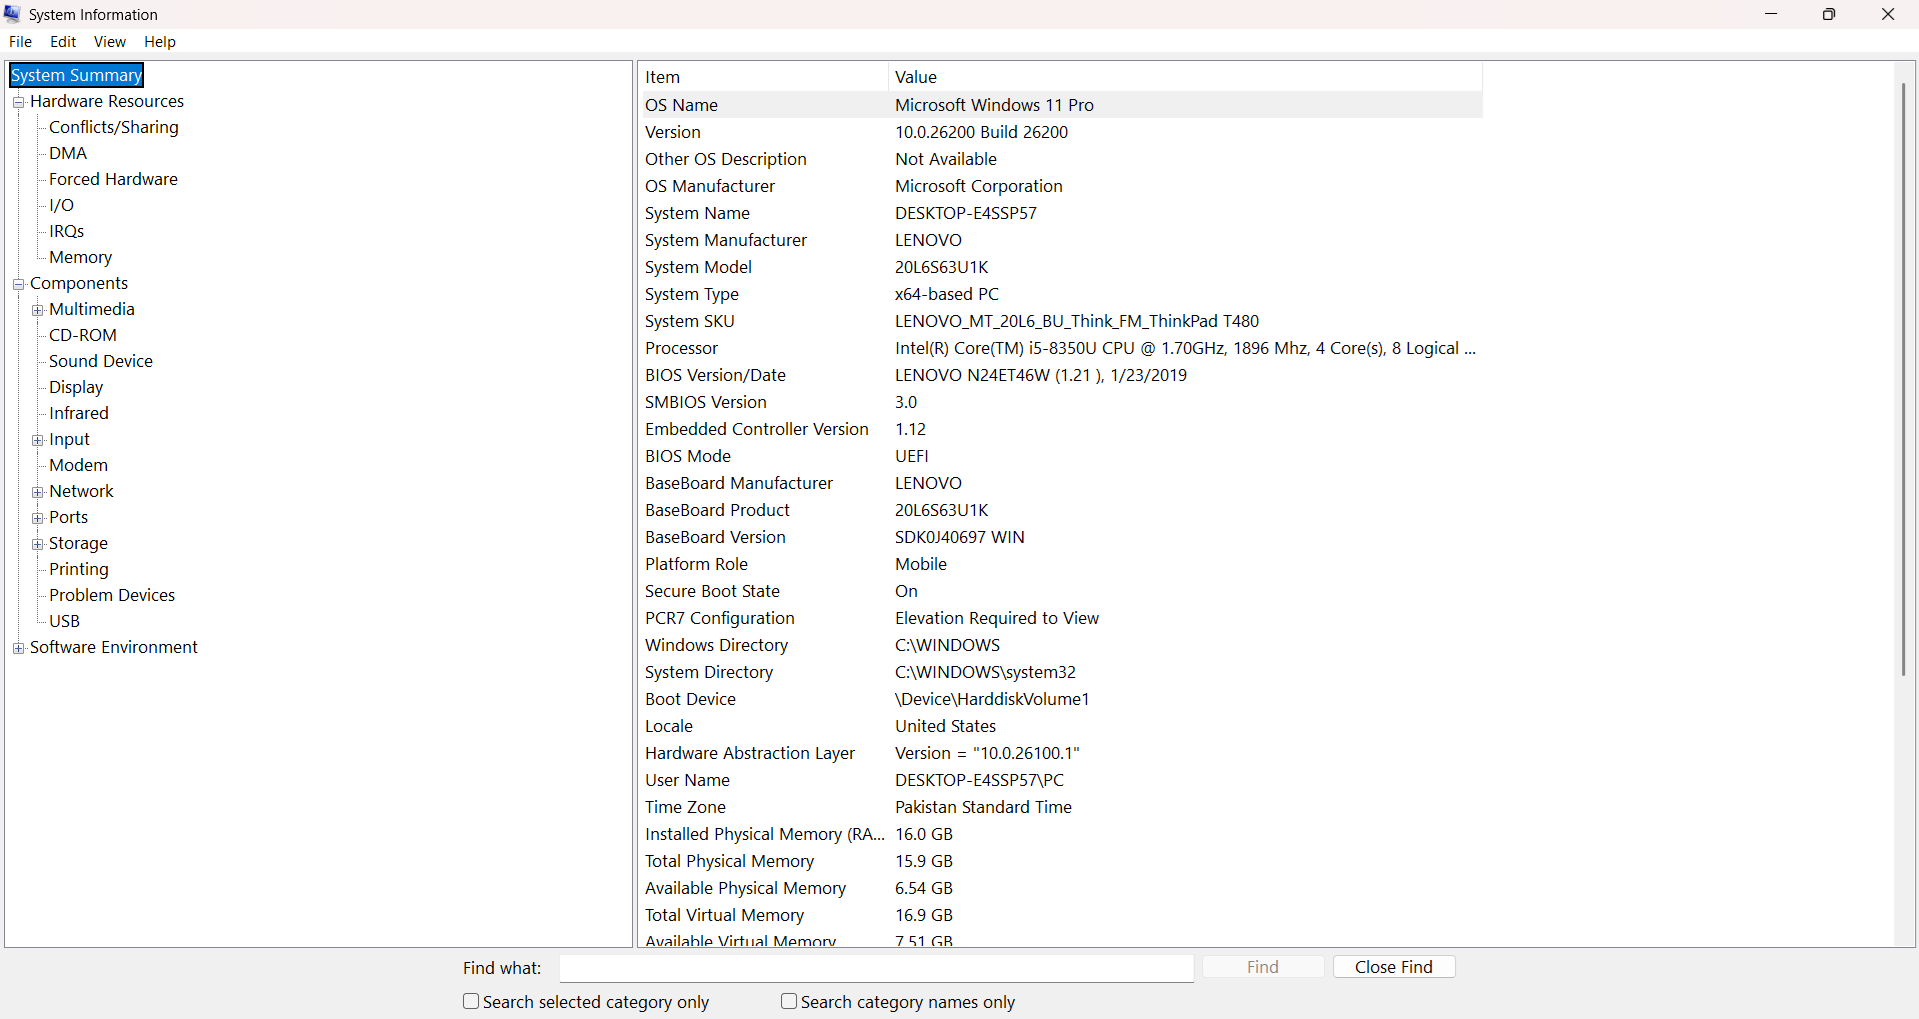Expand the Software Environment tree node

tap(18, 648)
